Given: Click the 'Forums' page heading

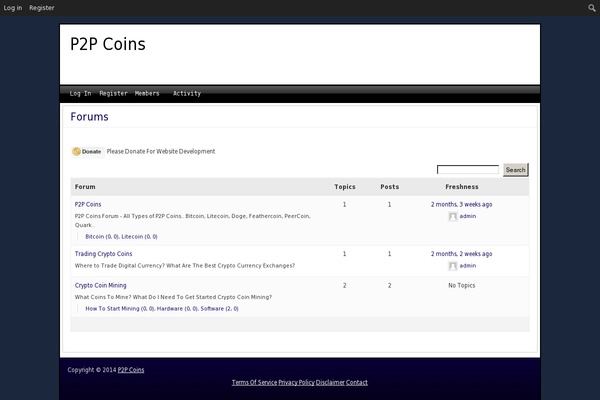Looking at the screenshot, I should (x=90, y=117).
